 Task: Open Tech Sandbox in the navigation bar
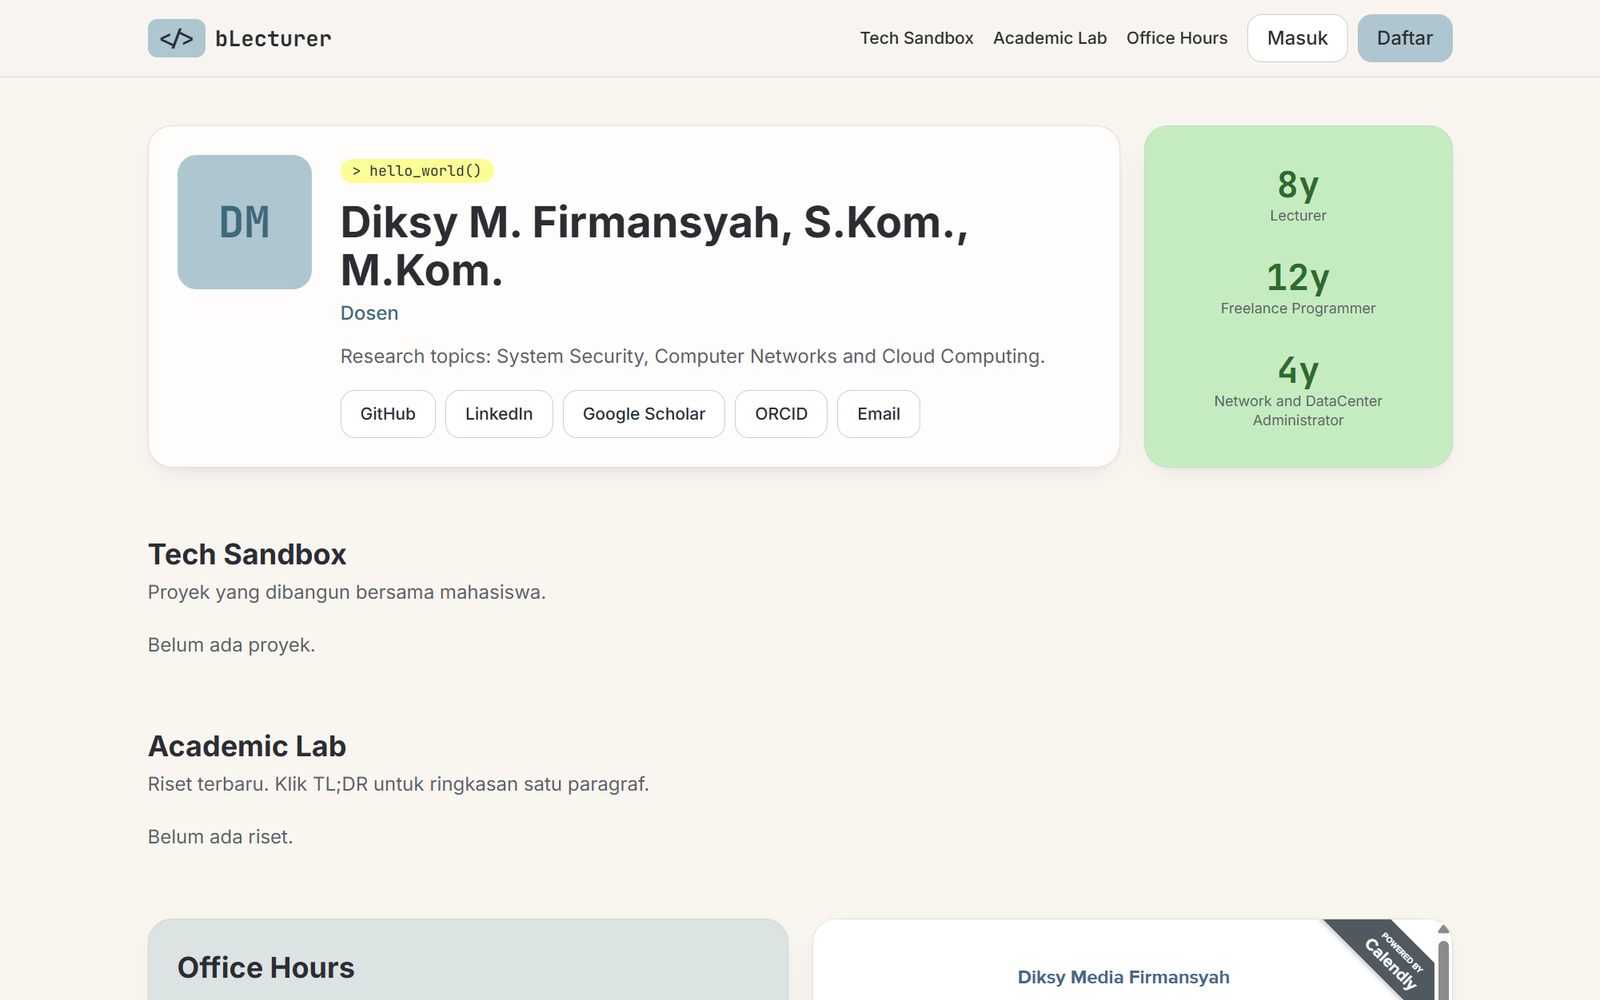(917, 38)
